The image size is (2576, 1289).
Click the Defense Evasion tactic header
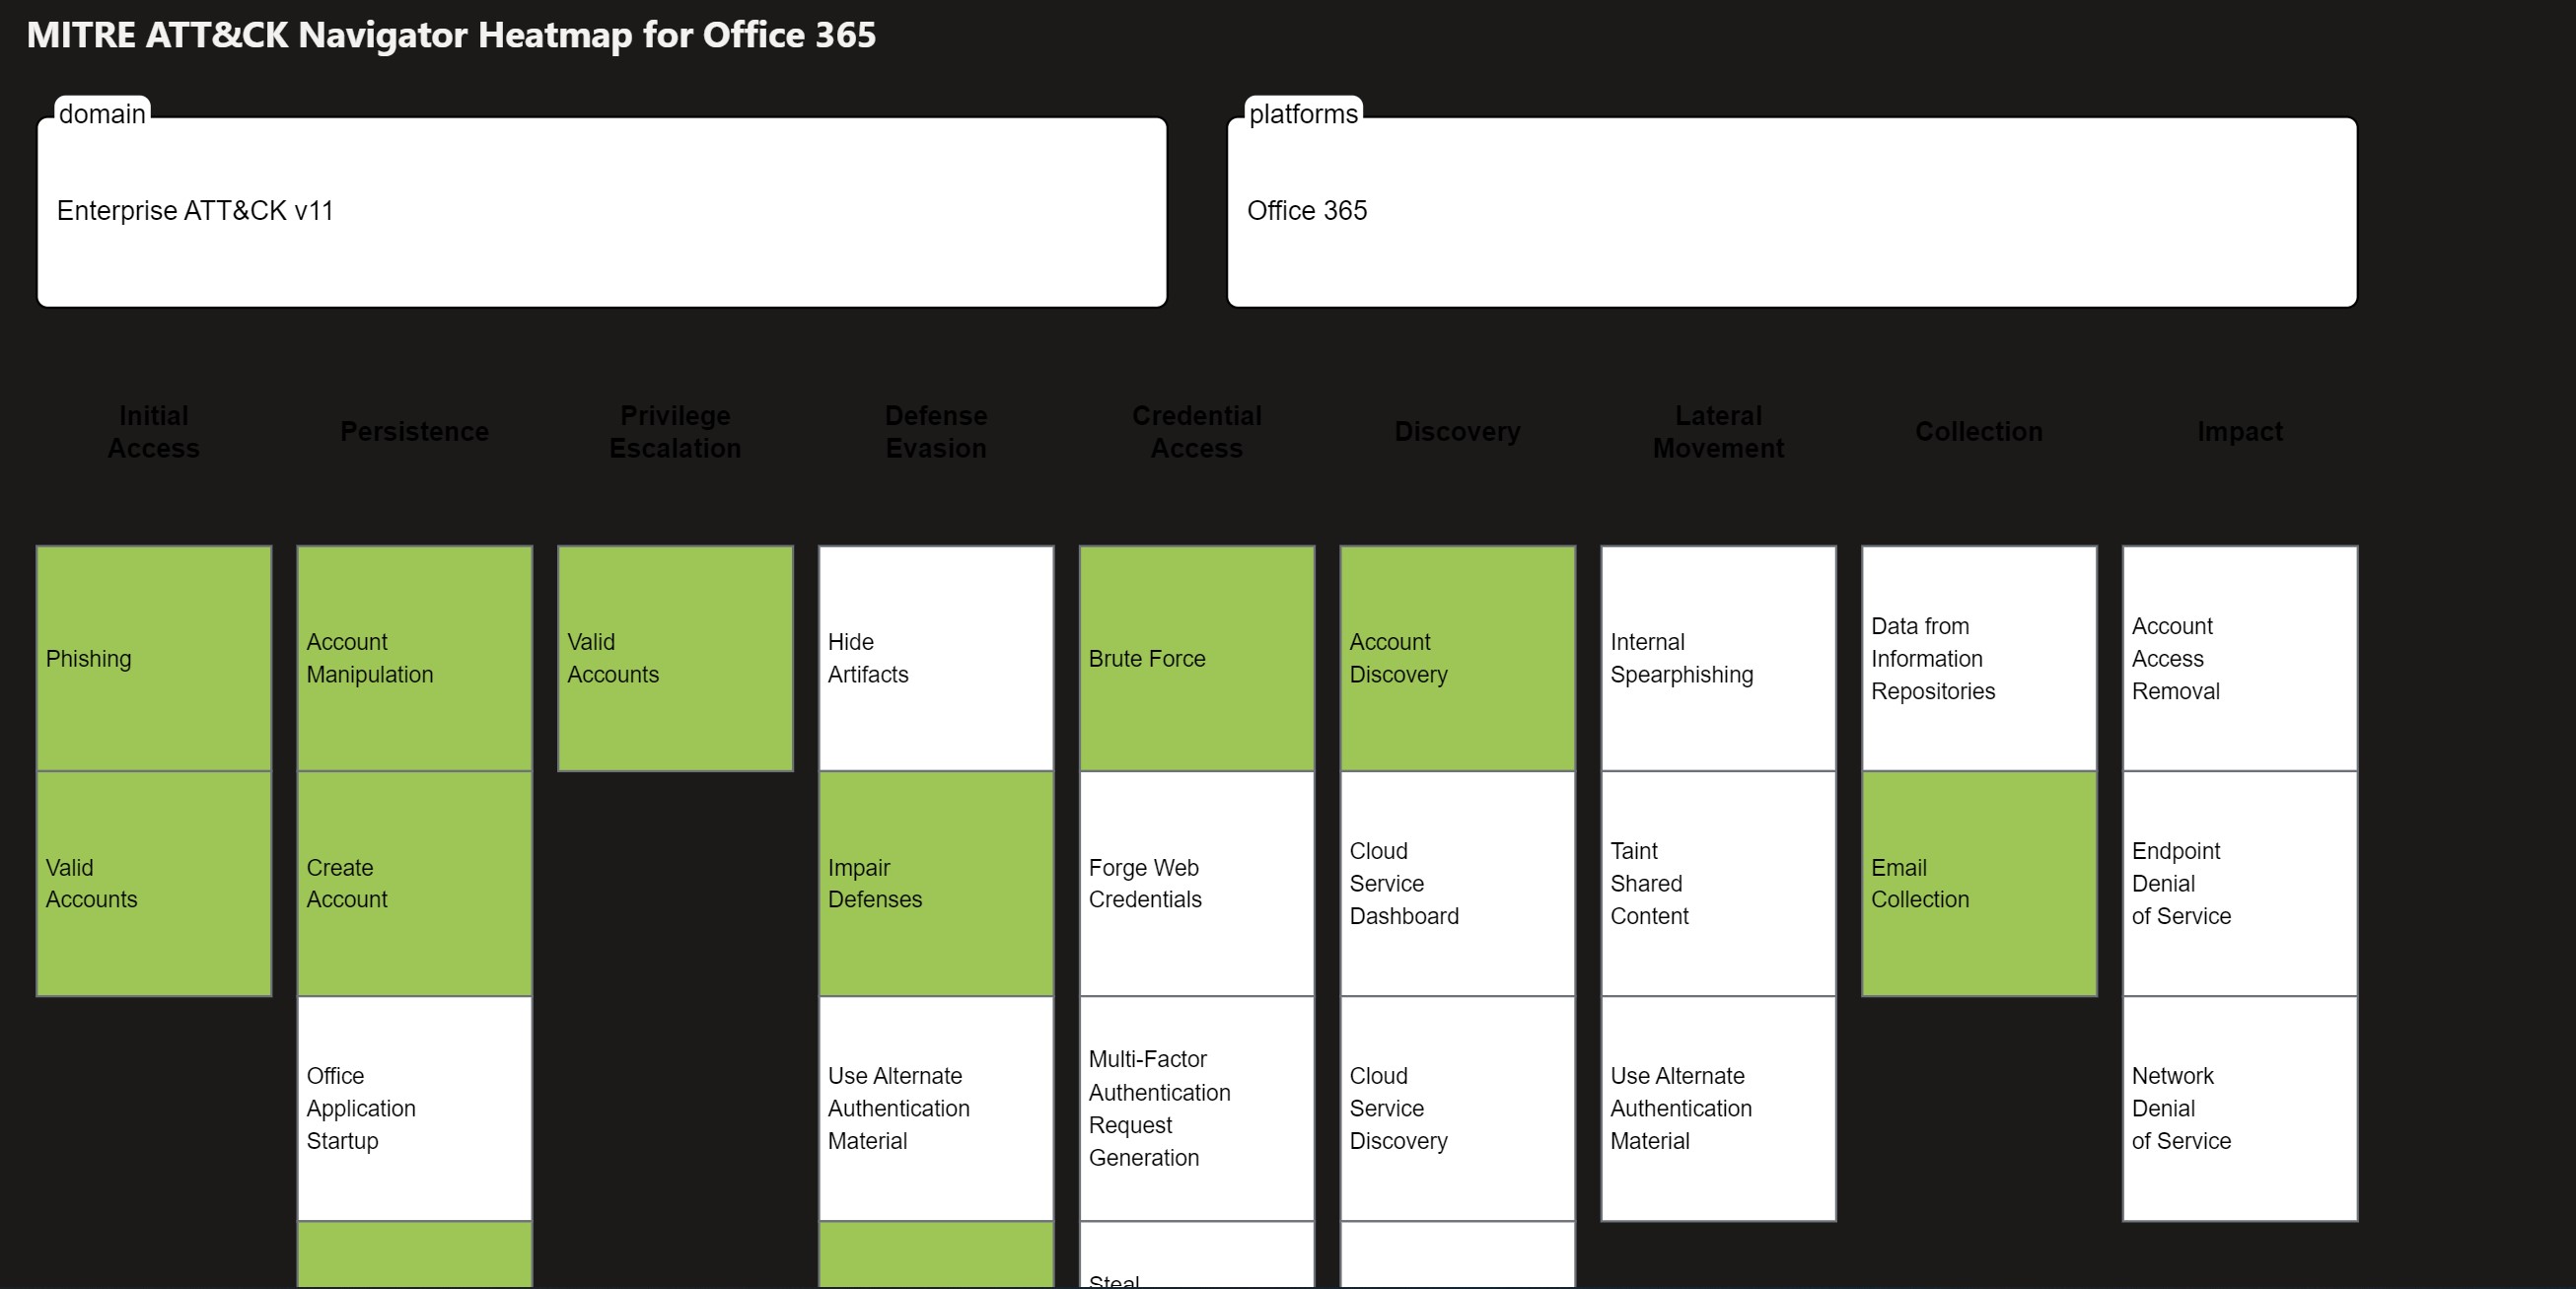click(x=936, y=432)
